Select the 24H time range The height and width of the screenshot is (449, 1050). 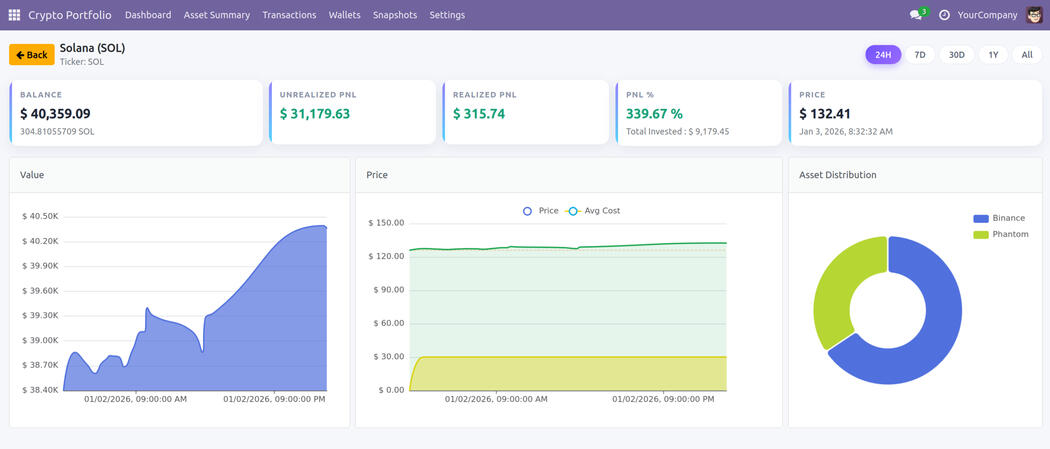[x=883, y=55]
